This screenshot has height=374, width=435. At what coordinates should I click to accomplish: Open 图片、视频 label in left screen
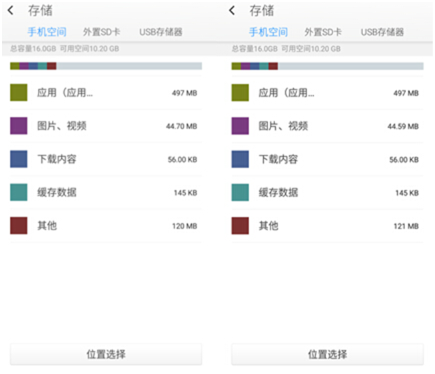pyautogui.click(x=62, y=126)
